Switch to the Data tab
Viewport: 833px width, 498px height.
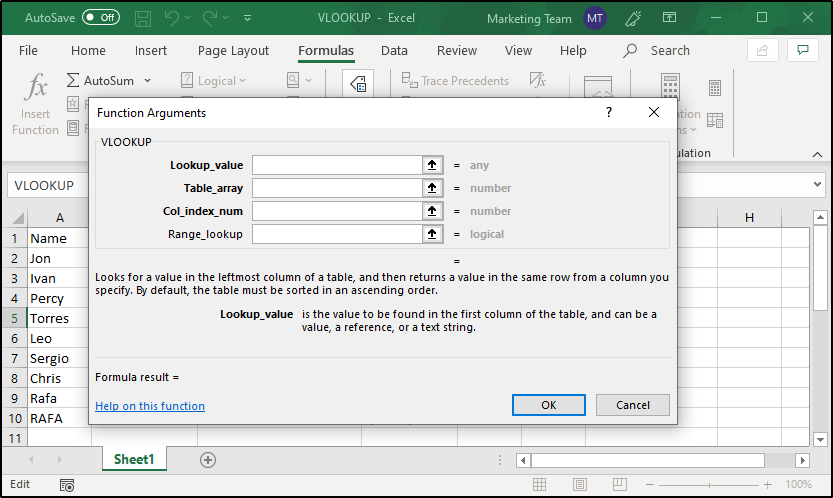point(394,50)
